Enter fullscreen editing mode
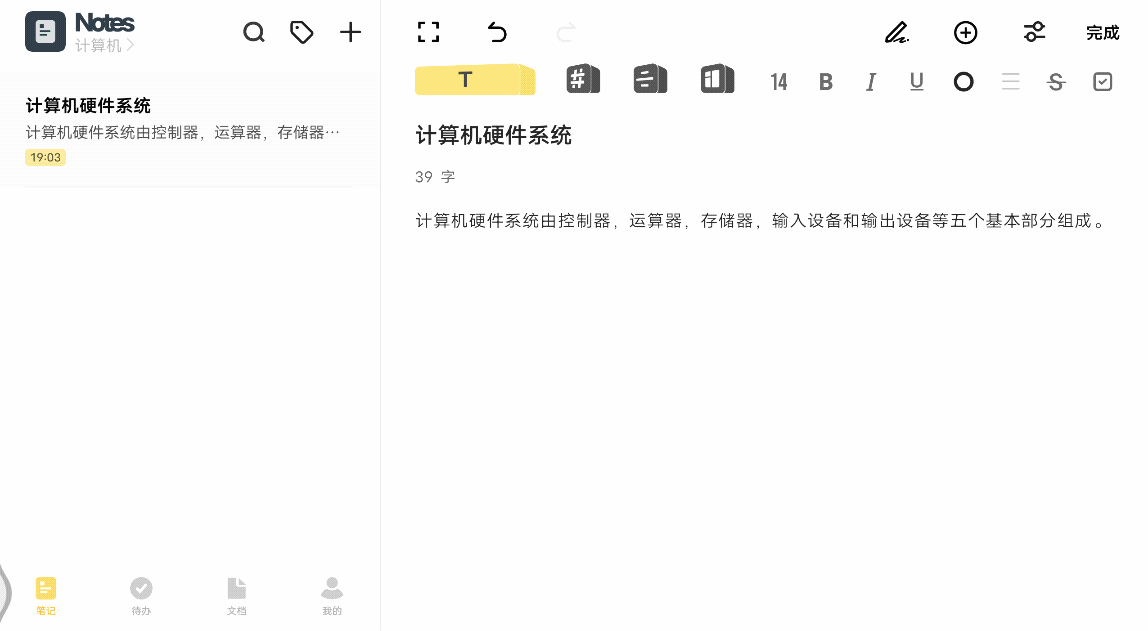This screenshot has width=1148, height=631. 428,33
